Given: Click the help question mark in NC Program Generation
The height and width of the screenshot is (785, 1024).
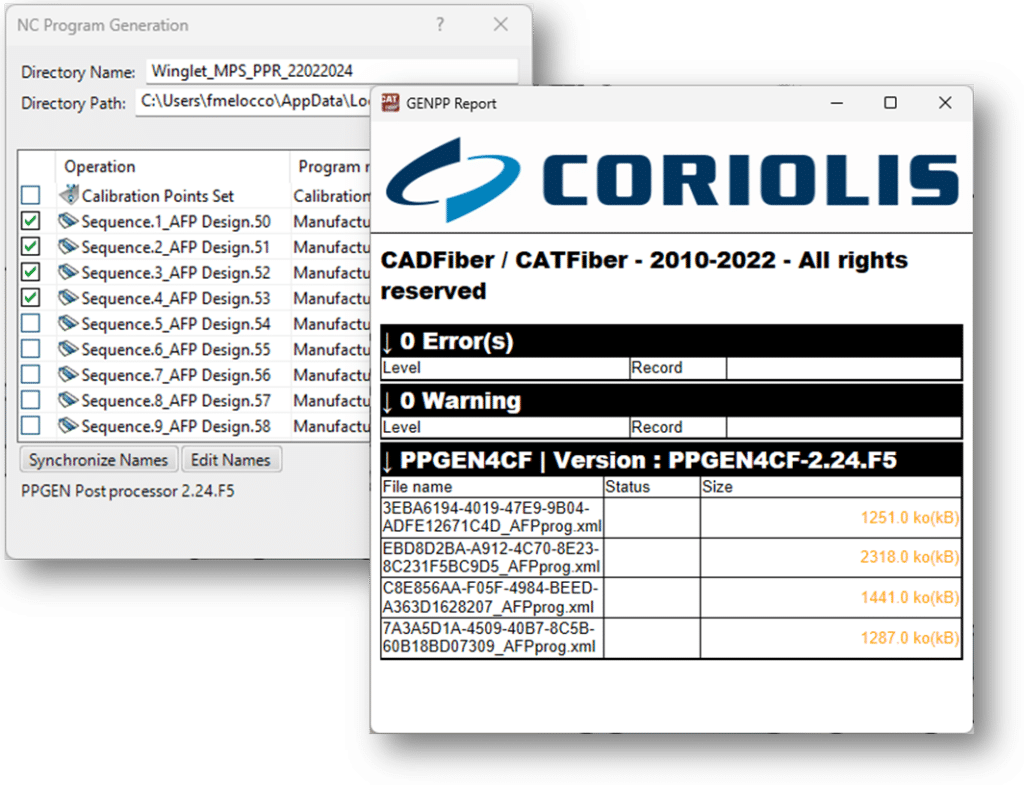Looking at the screenshot, I should pos(440,25).
